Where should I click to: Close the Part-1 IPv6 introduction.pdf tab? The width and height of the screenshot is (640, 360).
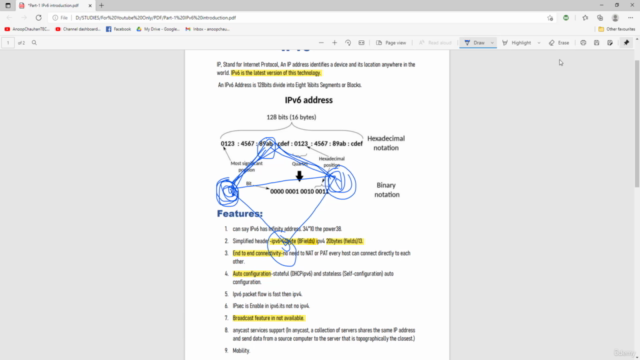[90, 6]
